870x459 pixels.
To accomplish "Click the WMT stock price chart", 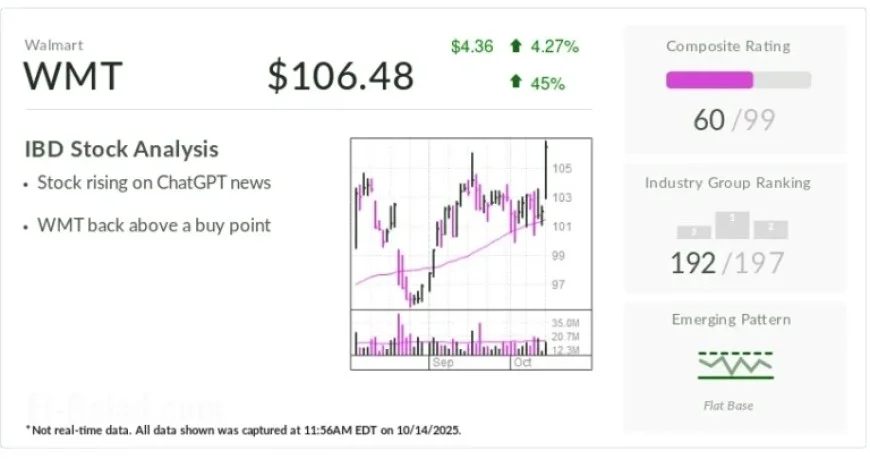I will (x=450, y=225).
